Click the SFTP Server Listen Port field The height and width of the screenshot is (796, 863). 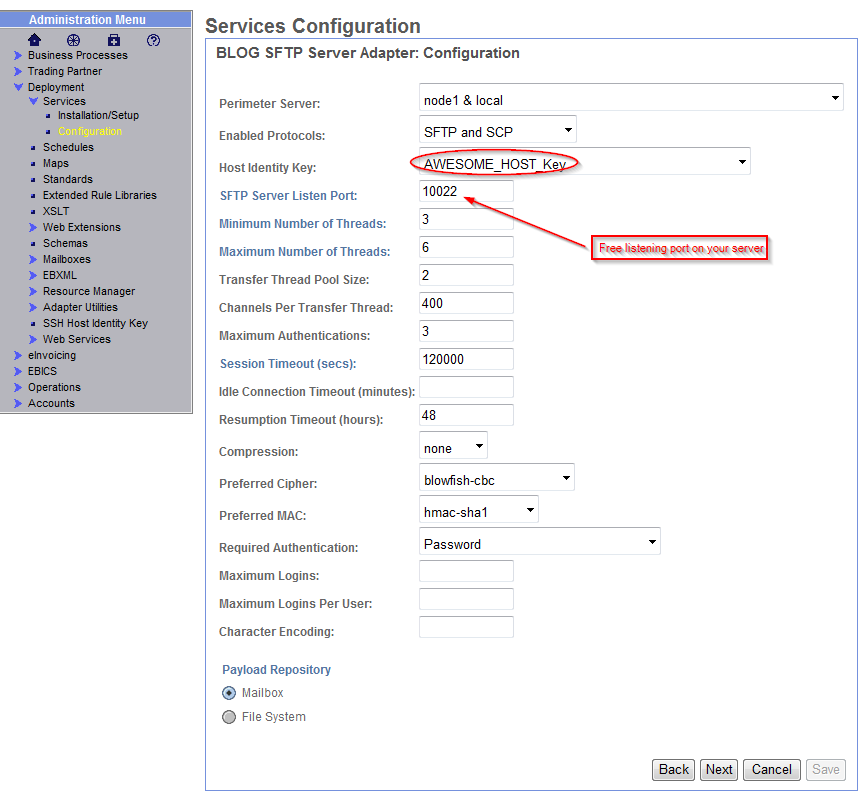[x=466, y=190]
